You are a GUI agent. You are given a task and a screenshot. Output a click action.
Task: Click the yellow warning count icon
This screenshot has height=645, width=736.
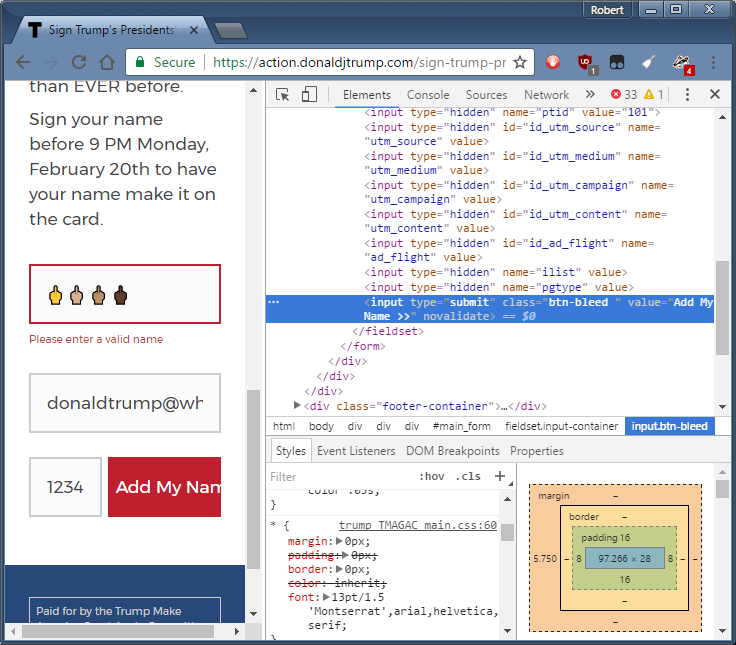(x=649, y=94)
